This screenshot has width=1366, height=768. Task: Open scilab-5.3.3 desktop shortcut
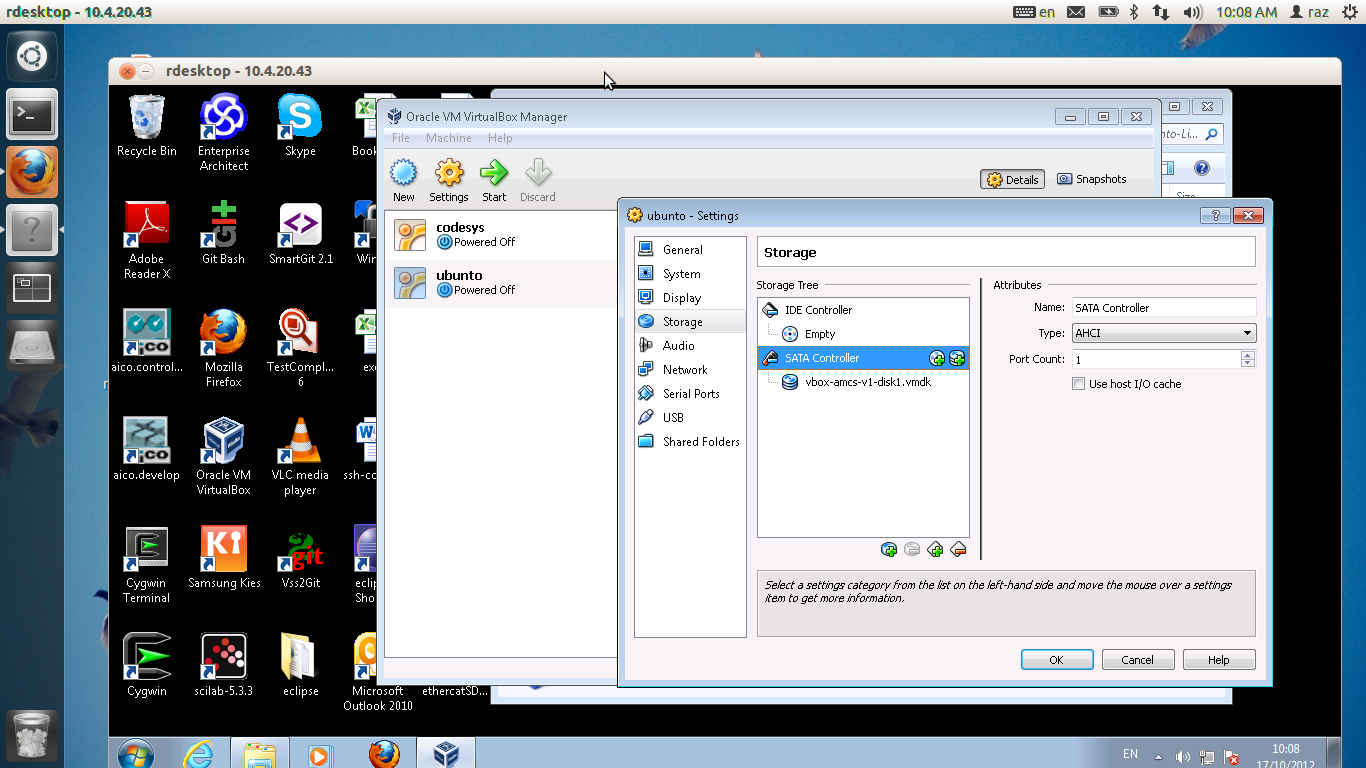[224, 665]
